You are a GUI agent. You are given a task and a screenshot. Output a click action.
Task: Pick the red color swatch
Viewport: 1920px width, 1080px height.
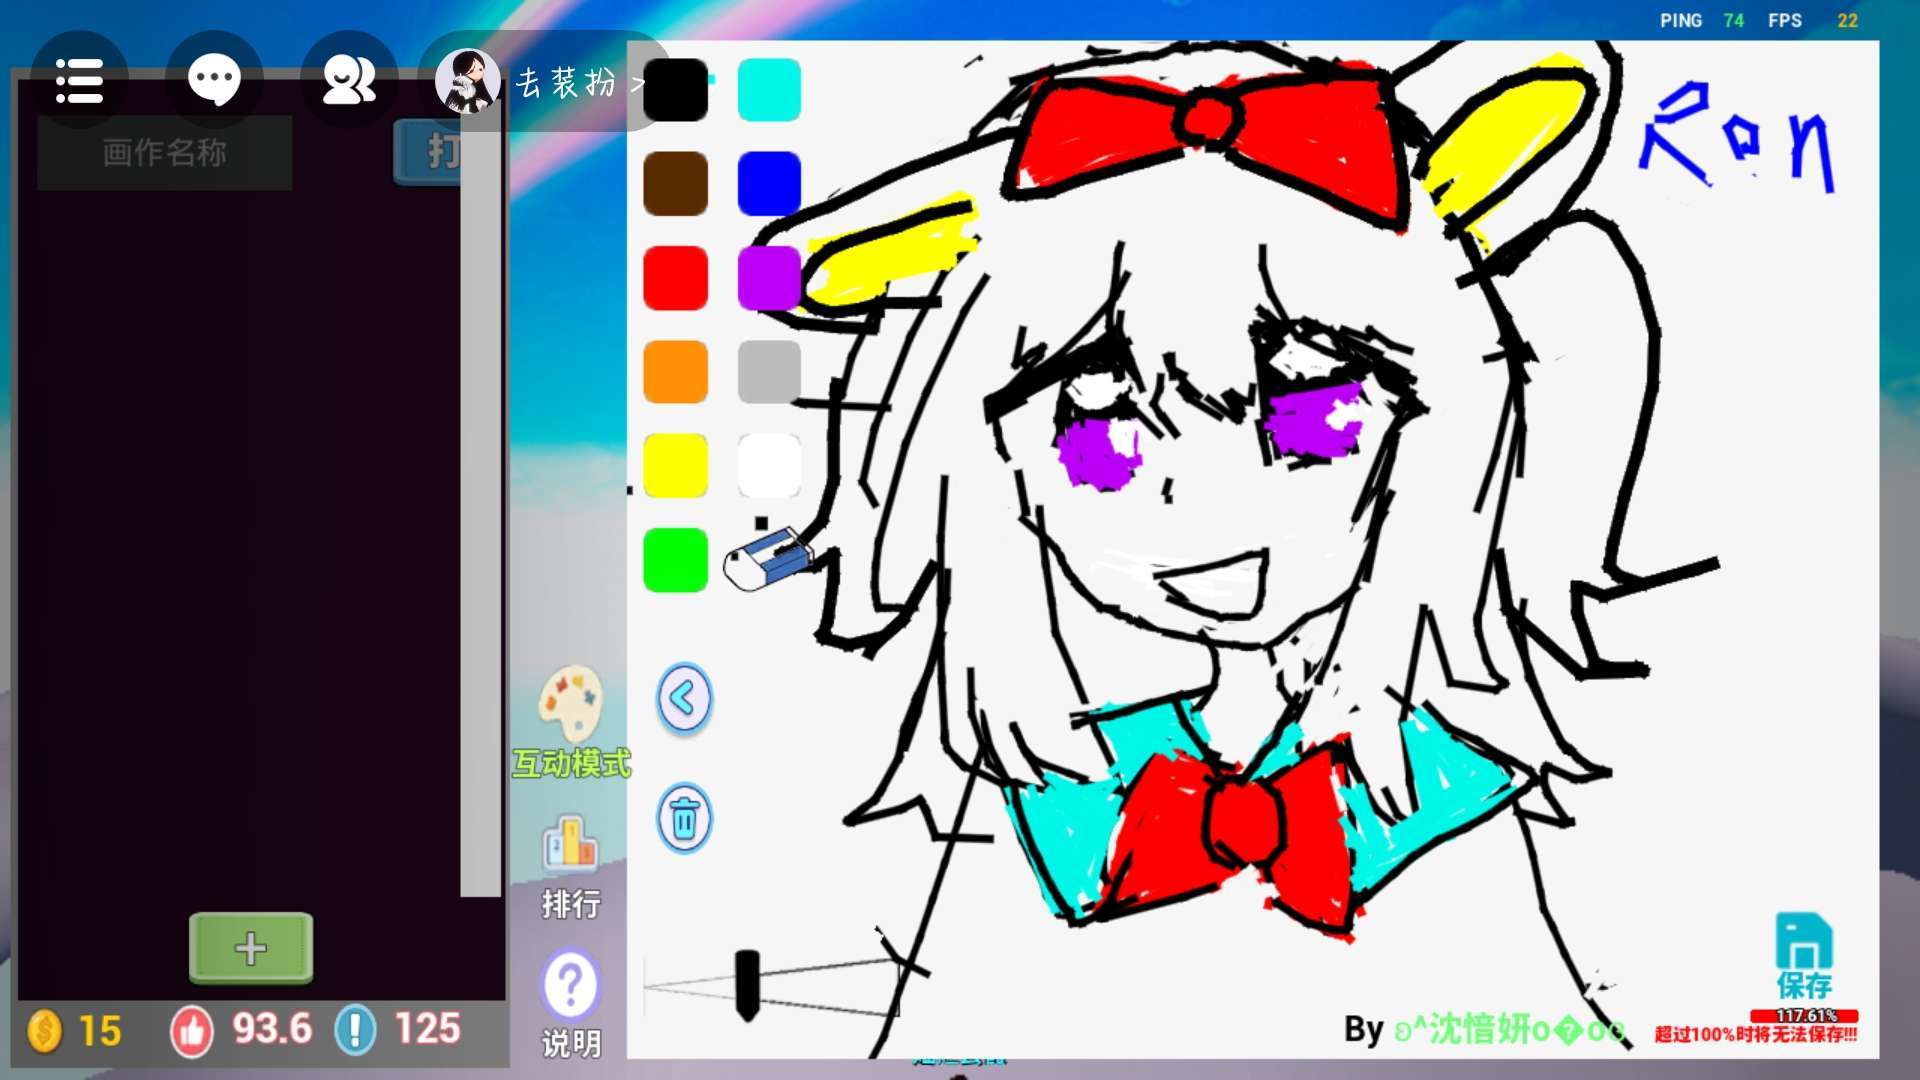click(x=675, y=278)
